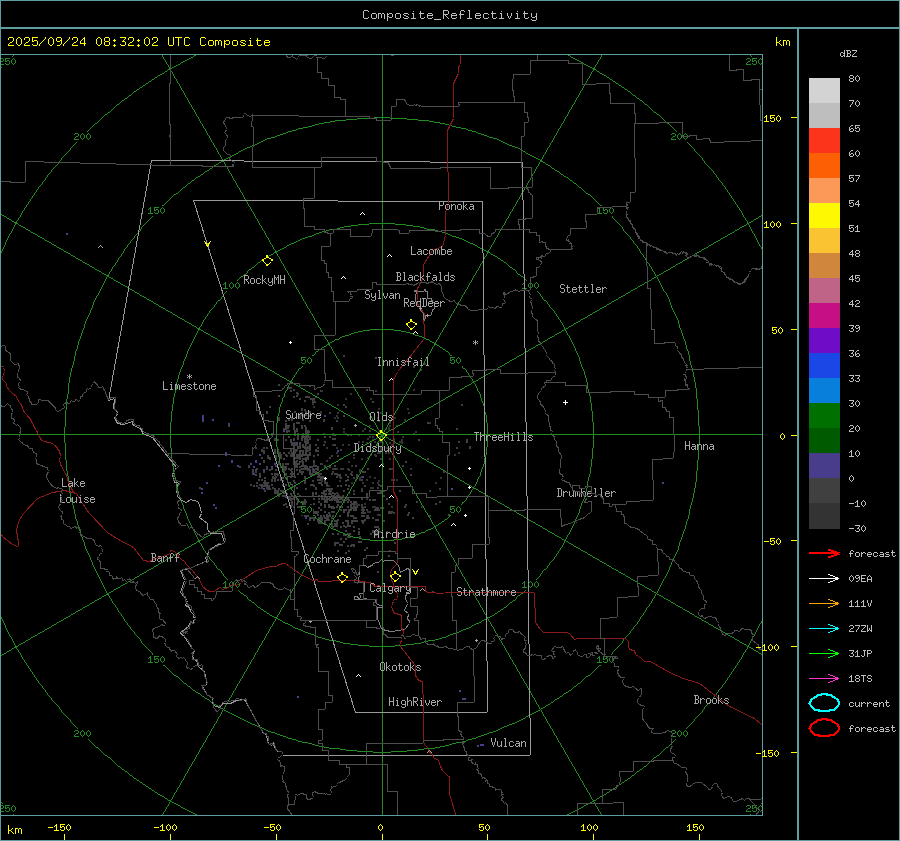The width and height of the screenshot is (900, 841).
Task: Click the UTC Composite timestamp text
Action: [x=139, y=42]
